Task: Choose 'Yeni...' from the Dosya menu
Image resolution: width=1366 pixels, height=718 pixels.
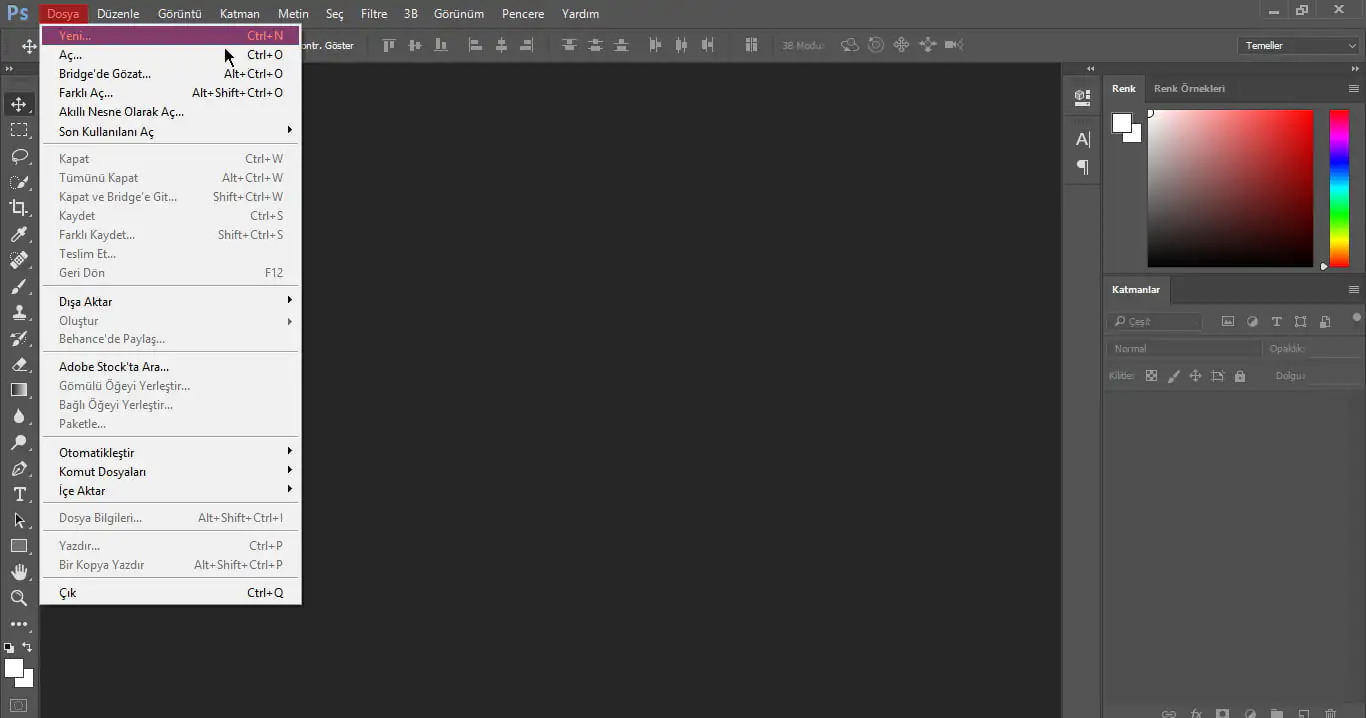Action: [170, 35]
